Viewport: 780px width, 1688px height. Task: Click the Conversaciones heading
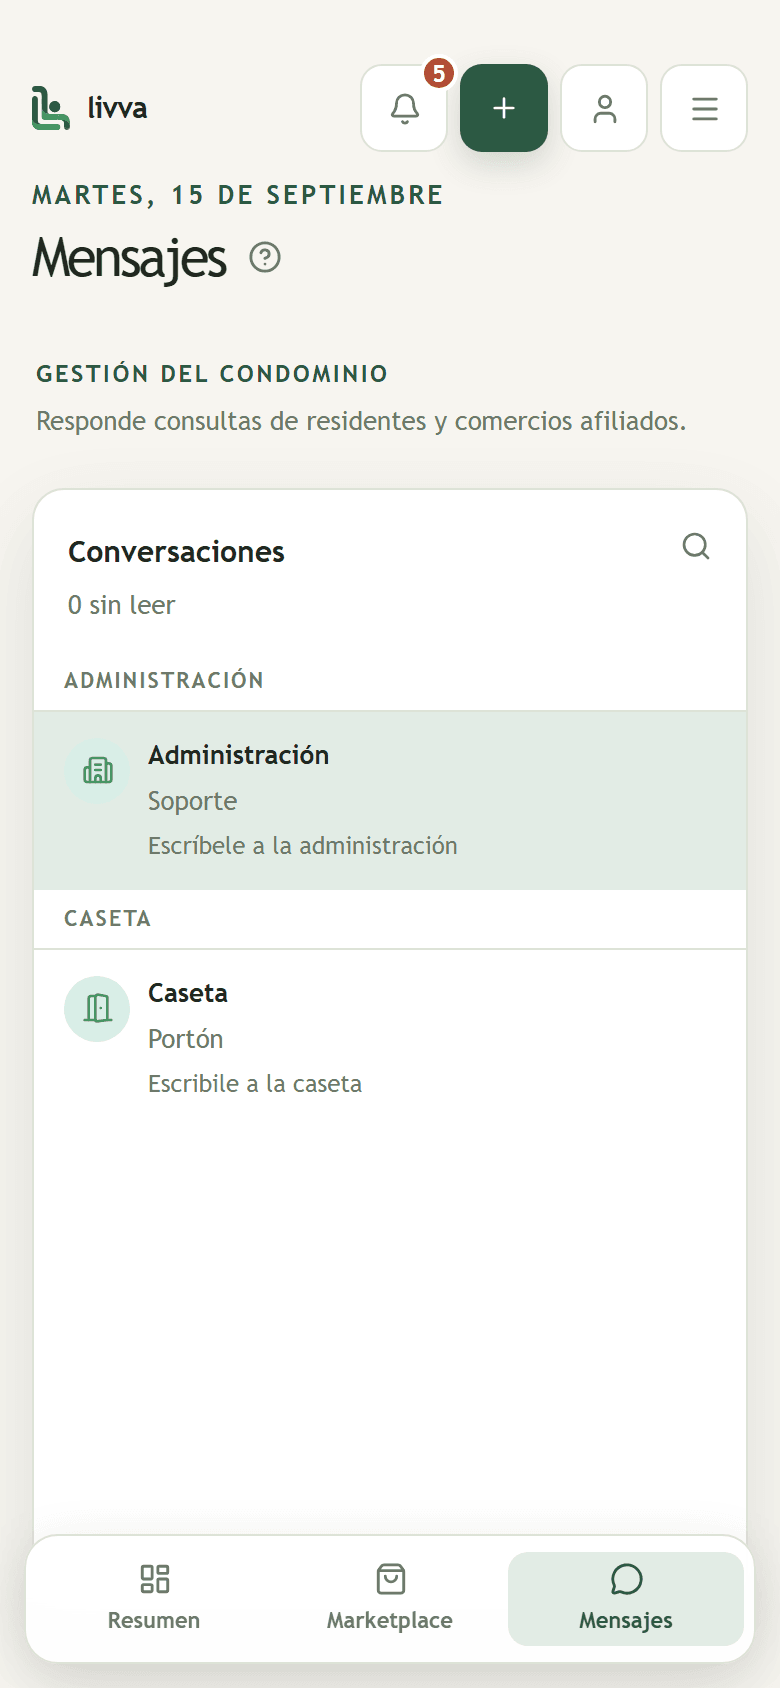pos(176,552)
